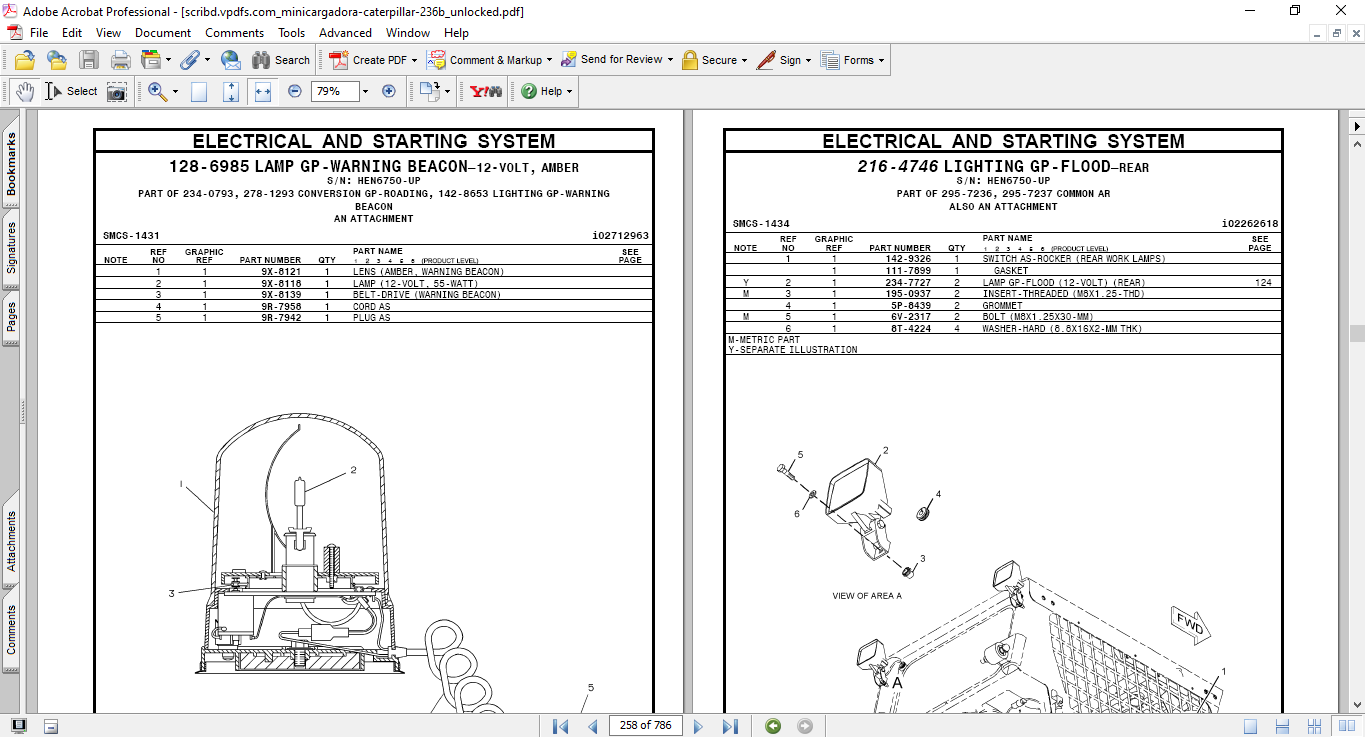Screen dimensions: 1365x737
Task: Click the Snapshot camera tool
Action: (x=117, y=91)
